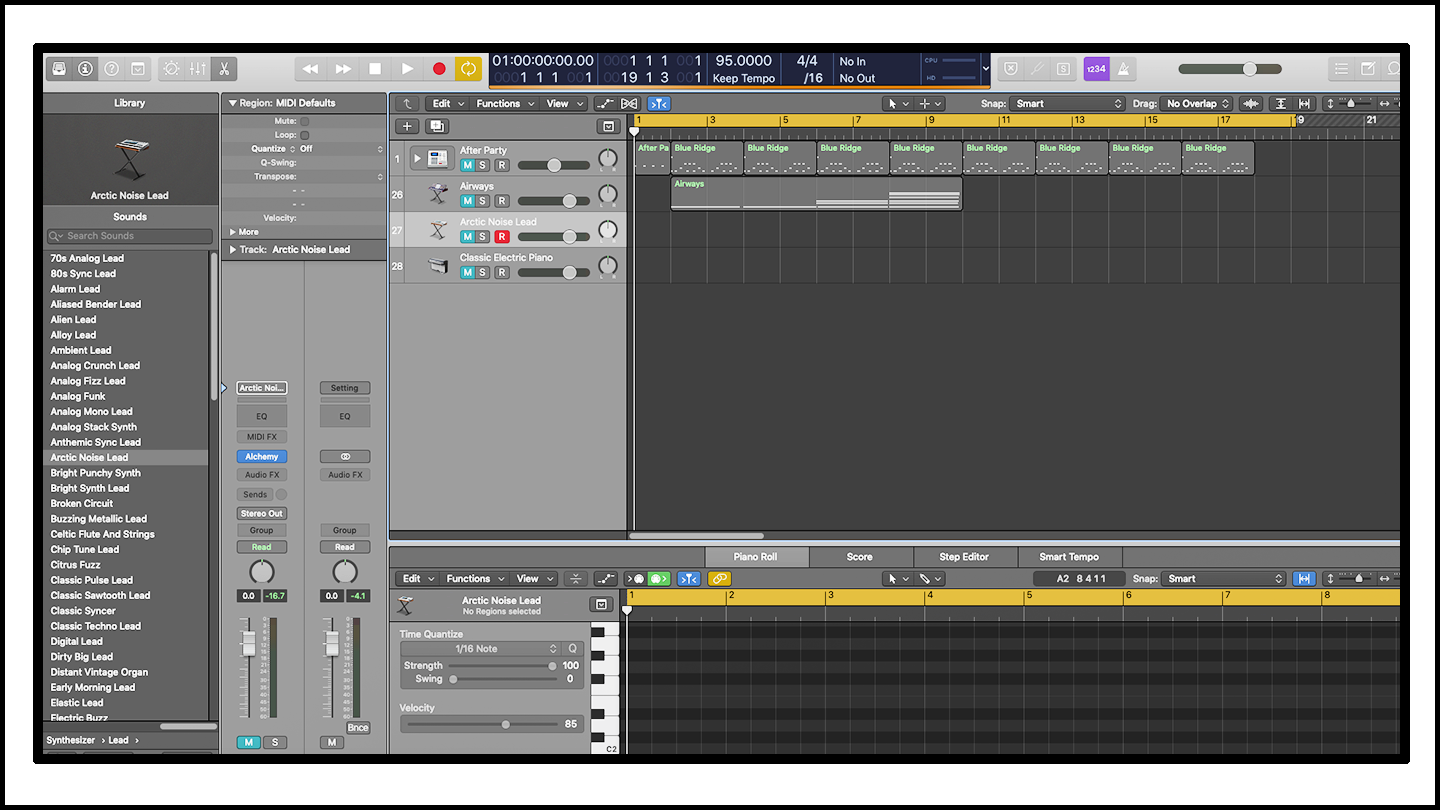Open the LCD display mode chevron
The width and height of the screenshot is (1440, 810).
(986, 68)
